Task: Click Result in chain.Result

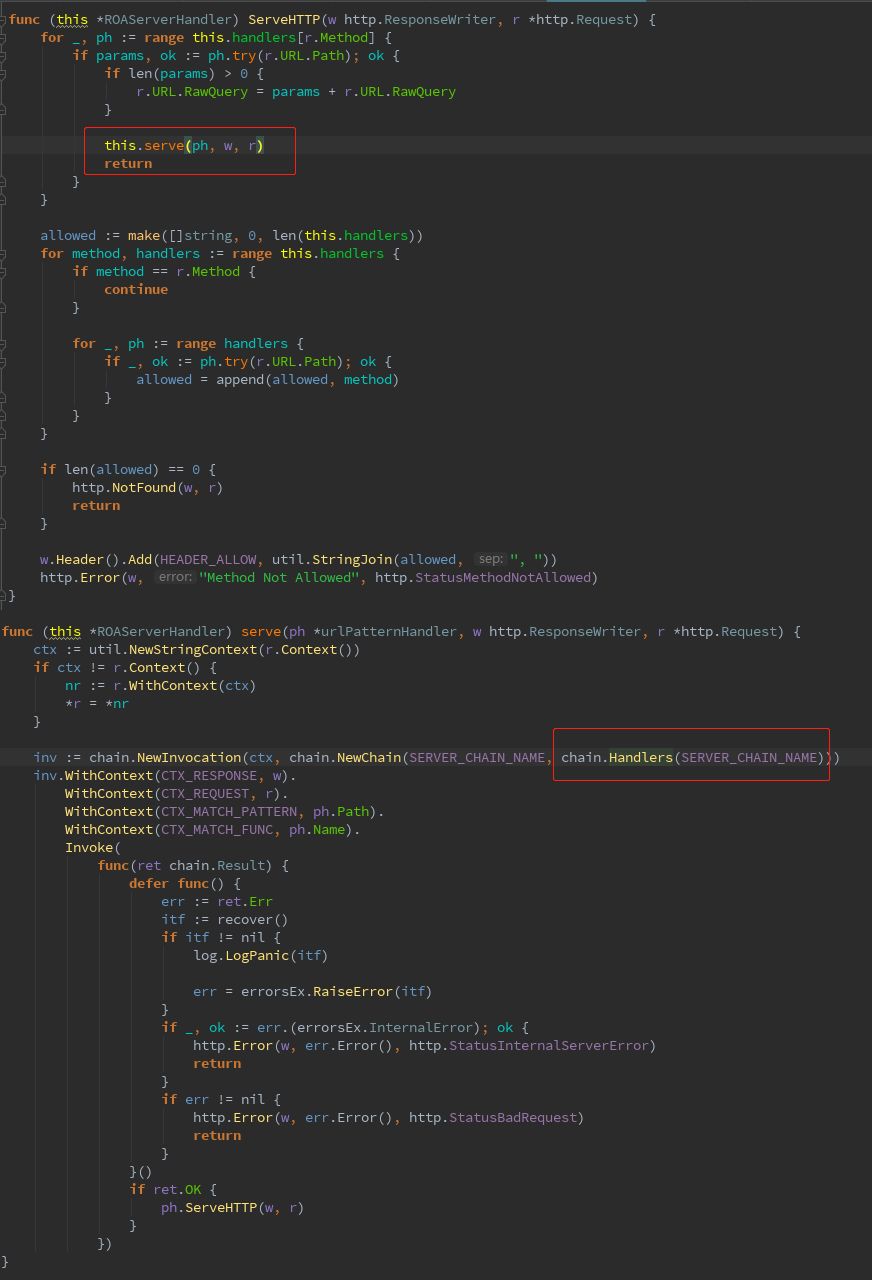Action: (x=240, y=865)
